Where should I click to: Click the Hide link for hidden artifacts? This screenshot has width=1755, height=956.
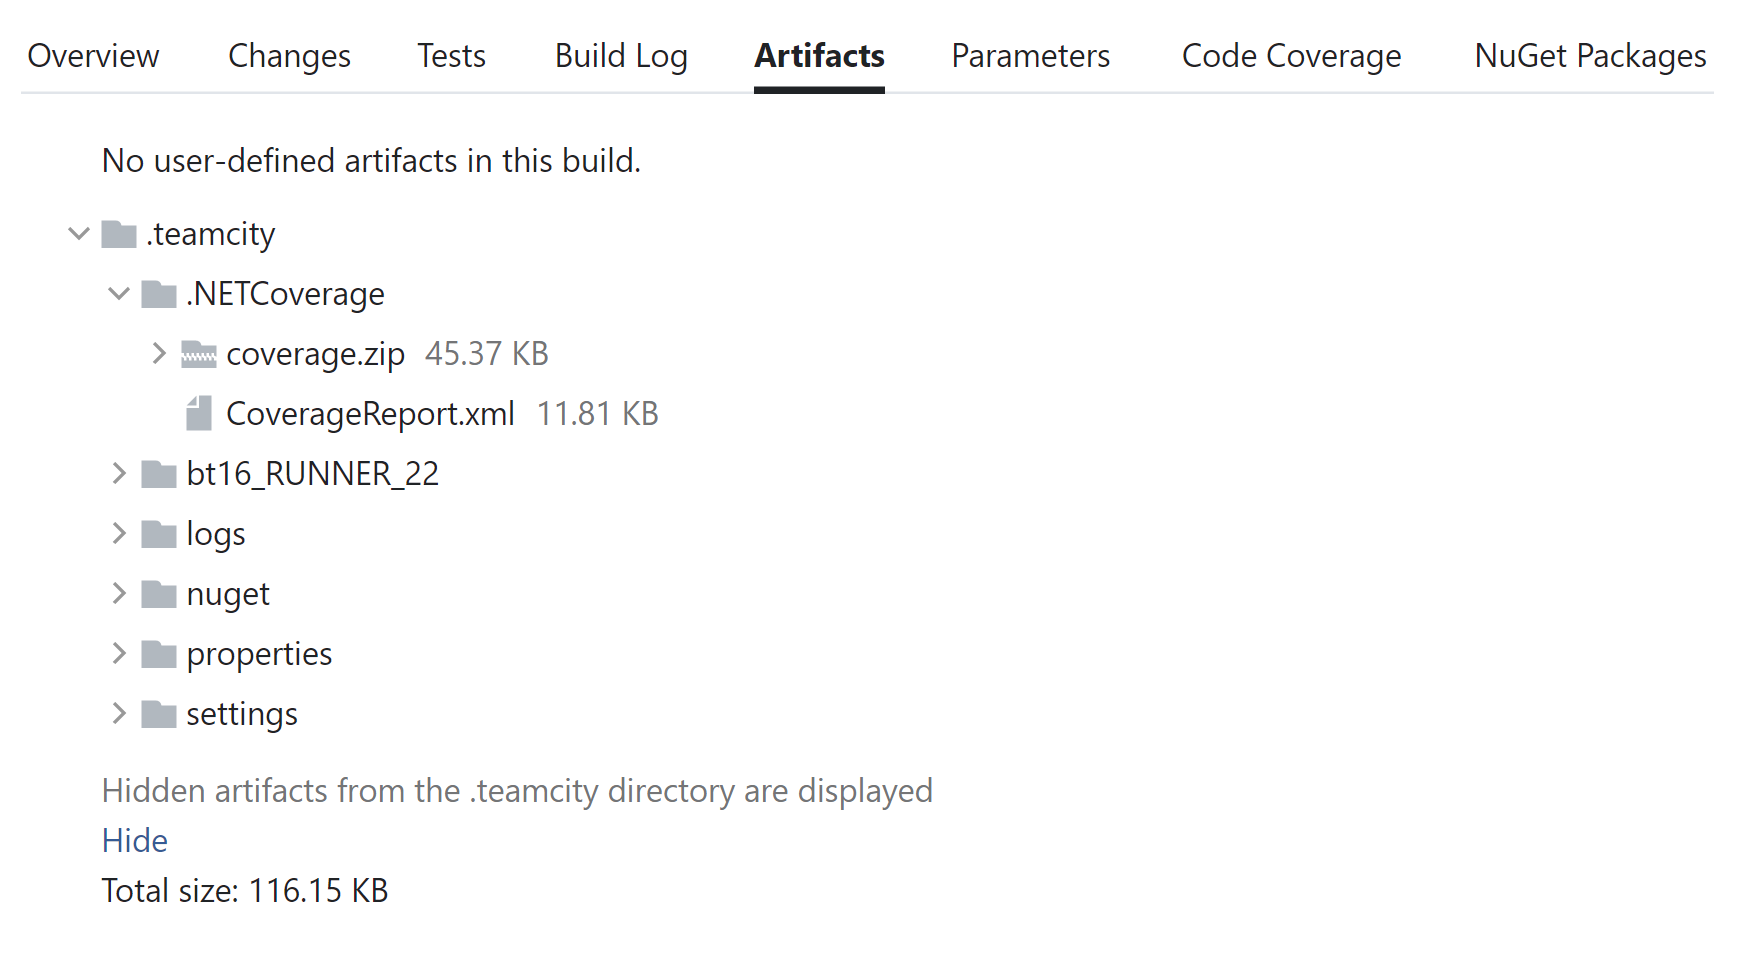click(135, 840)
